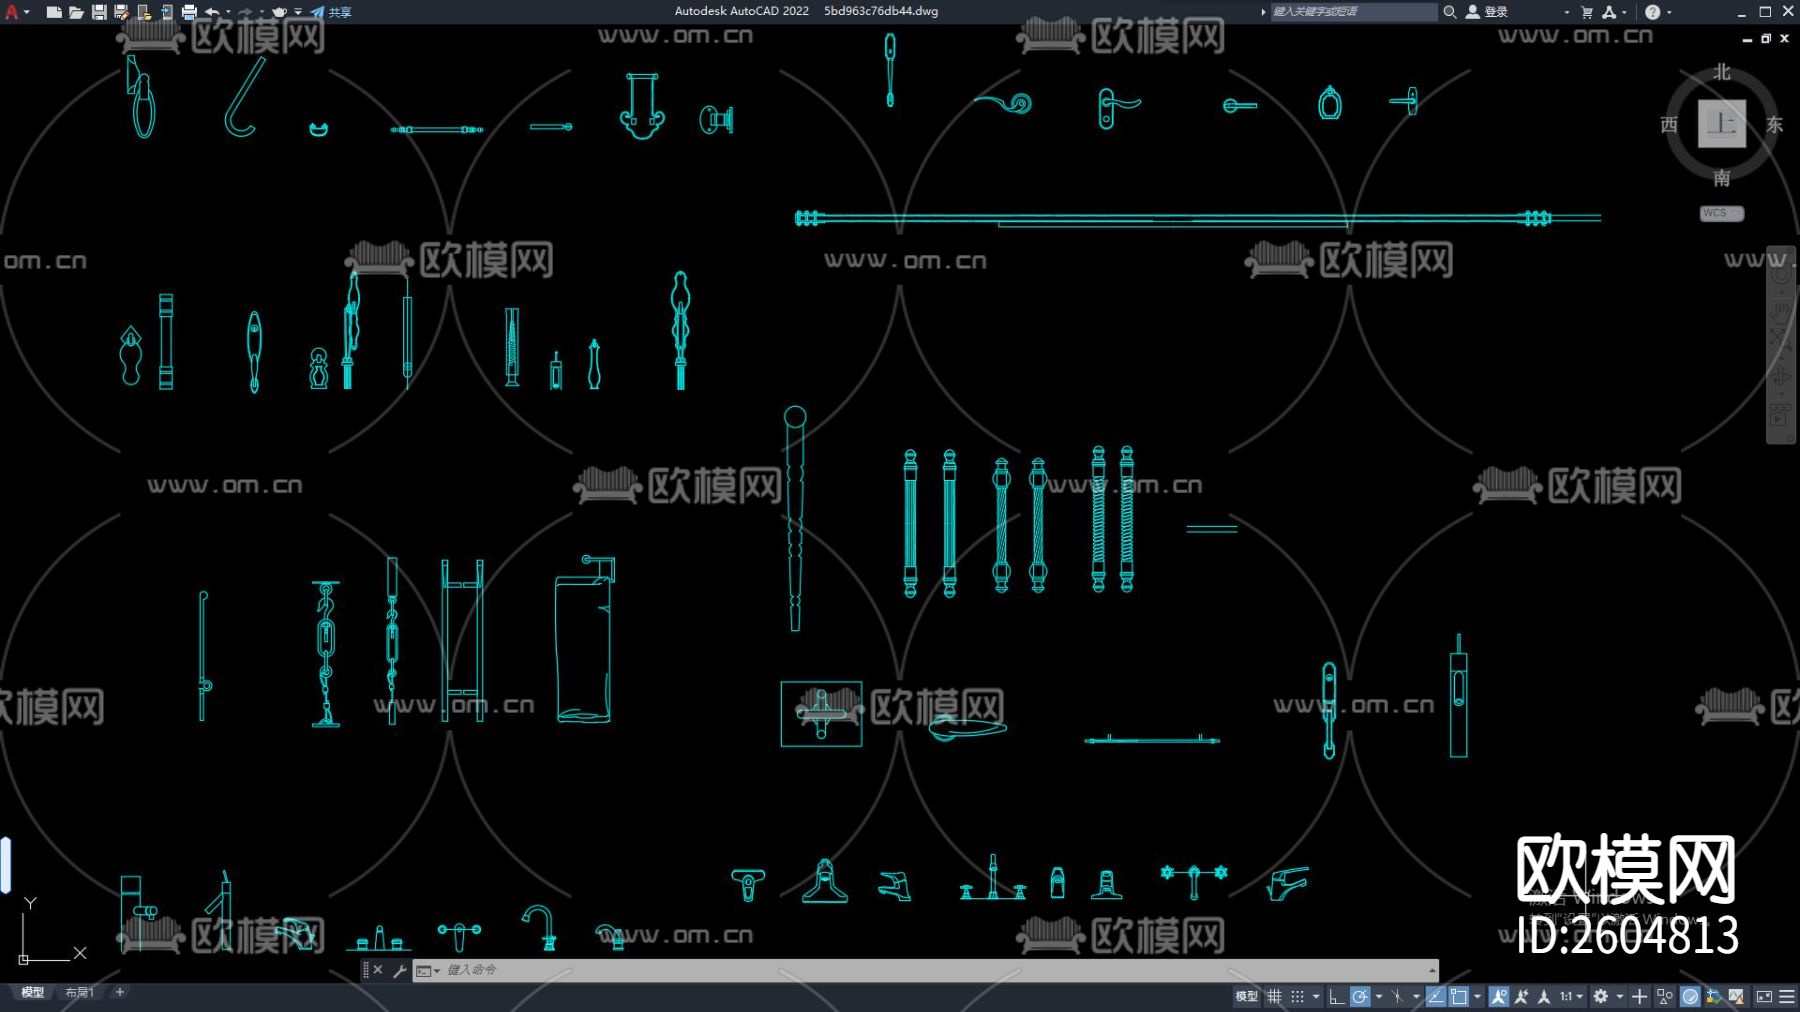Click the 共享 share button
The height and width of the screenshot is (1012, 1800).
[331, 12]
